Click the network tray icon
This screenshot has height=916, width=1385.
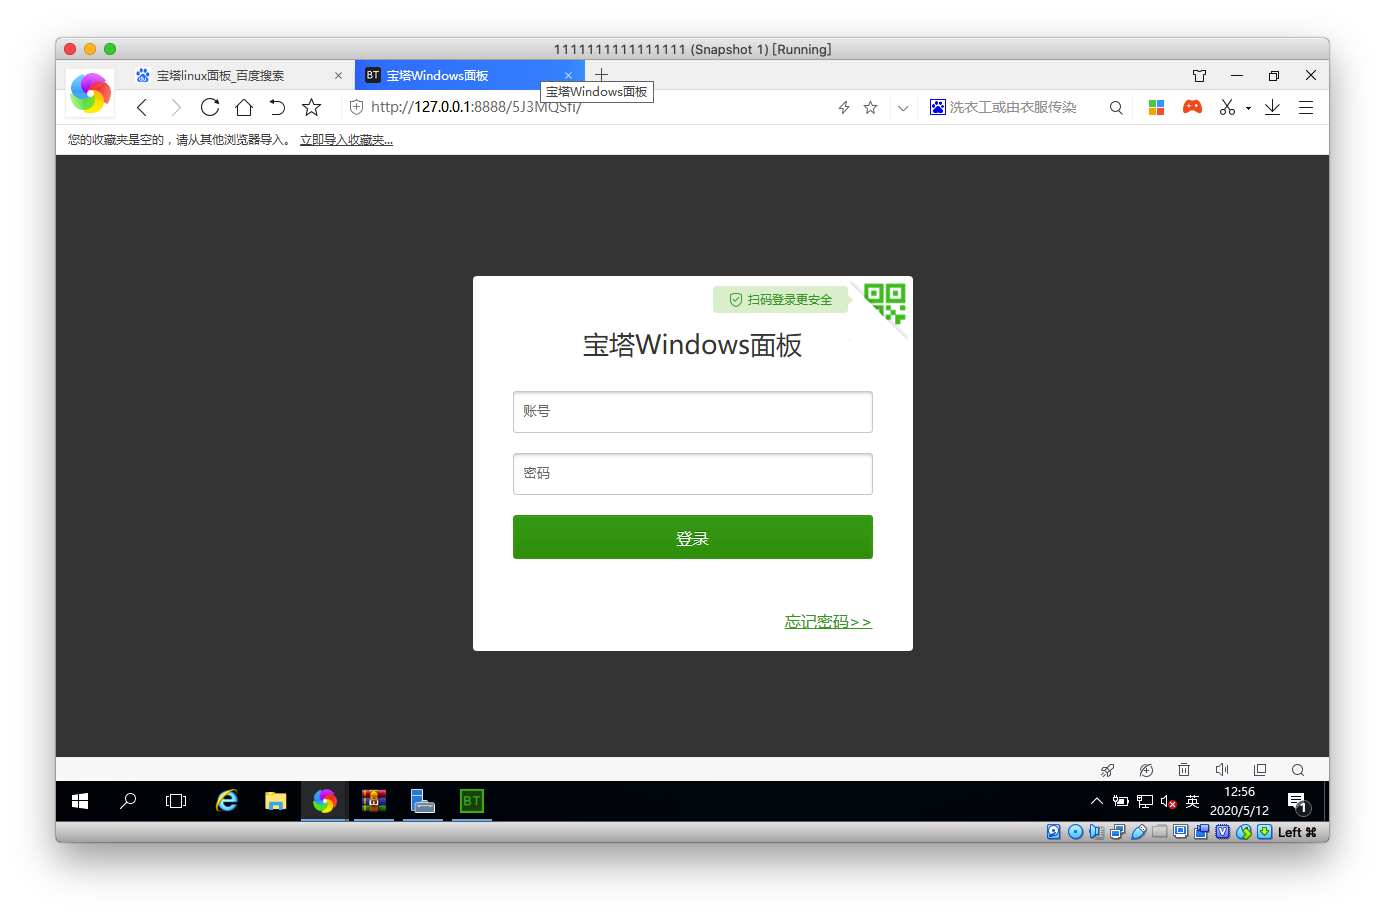tap(1145, 801)
